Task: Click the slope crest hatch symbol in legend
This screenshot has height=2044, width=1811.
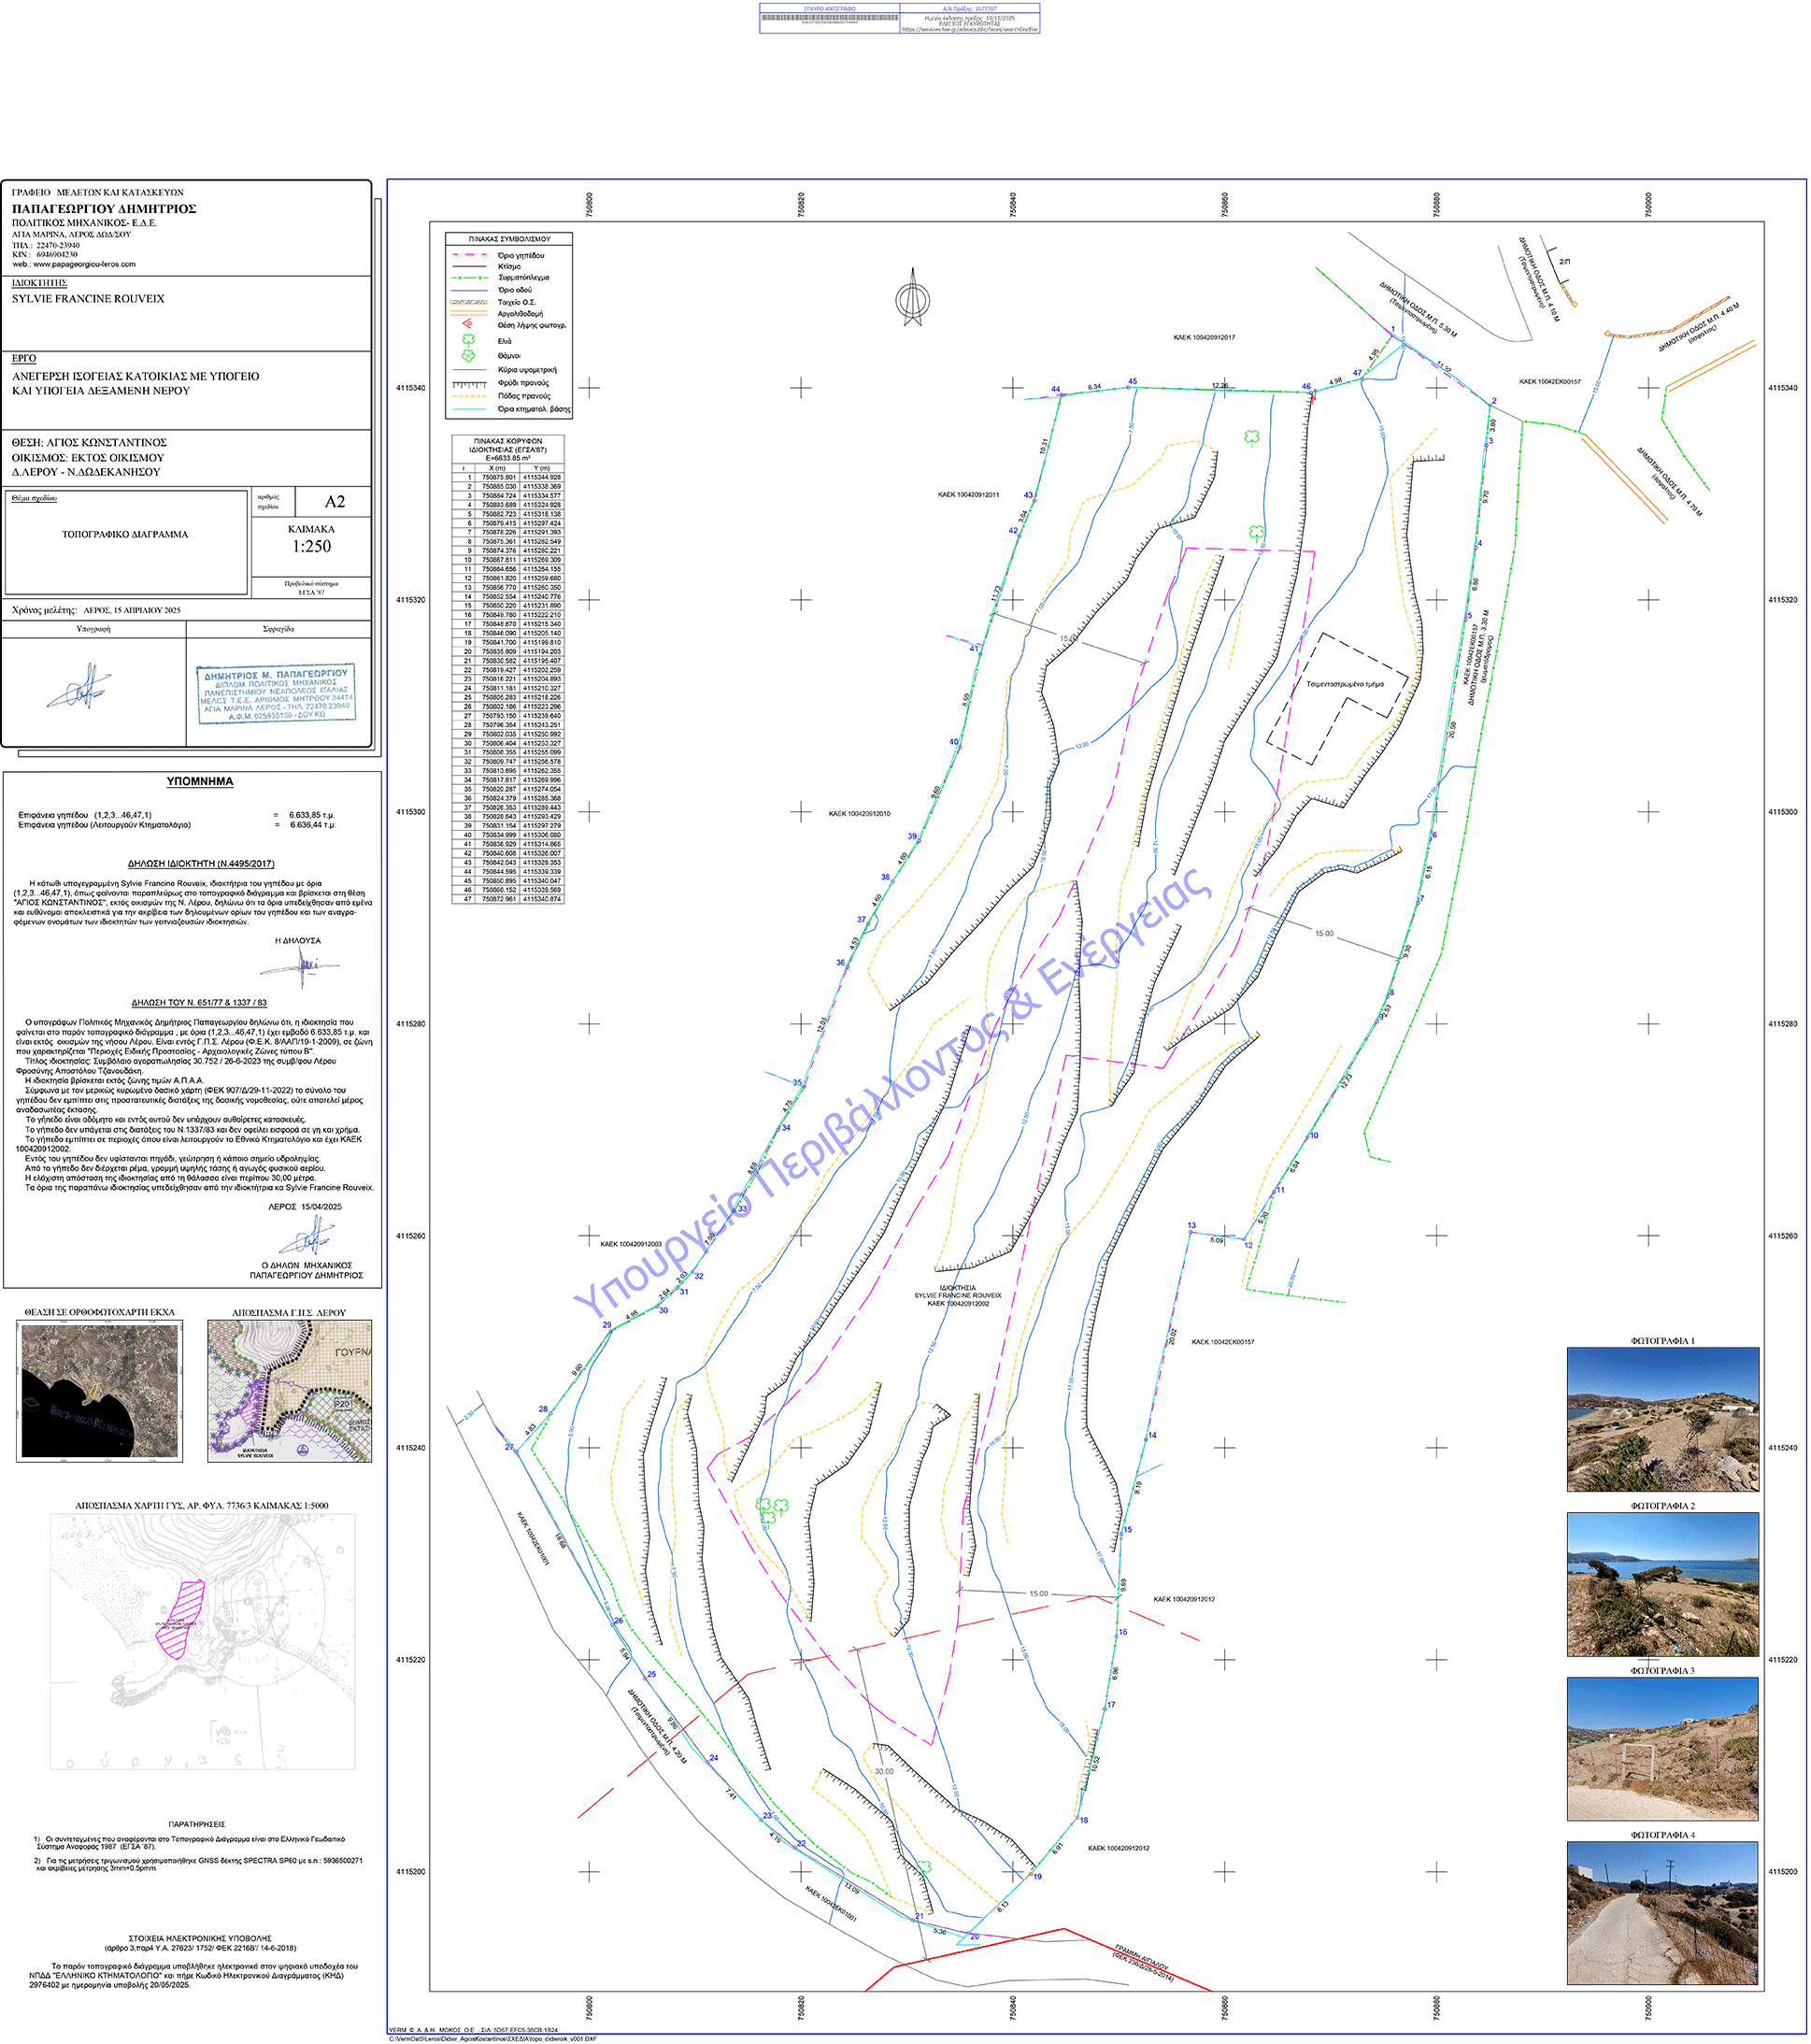Action: pos(470,384)
